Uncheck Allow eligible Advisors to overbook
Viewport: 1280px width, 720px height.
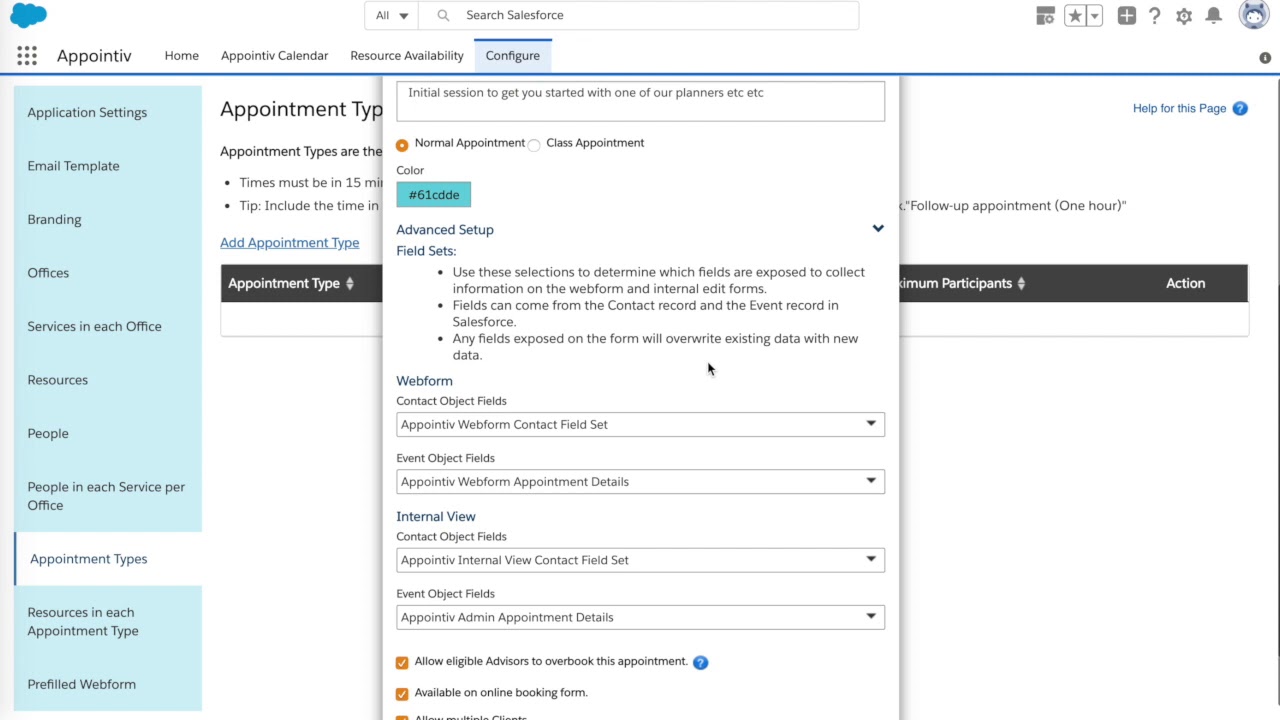(402, 662)
